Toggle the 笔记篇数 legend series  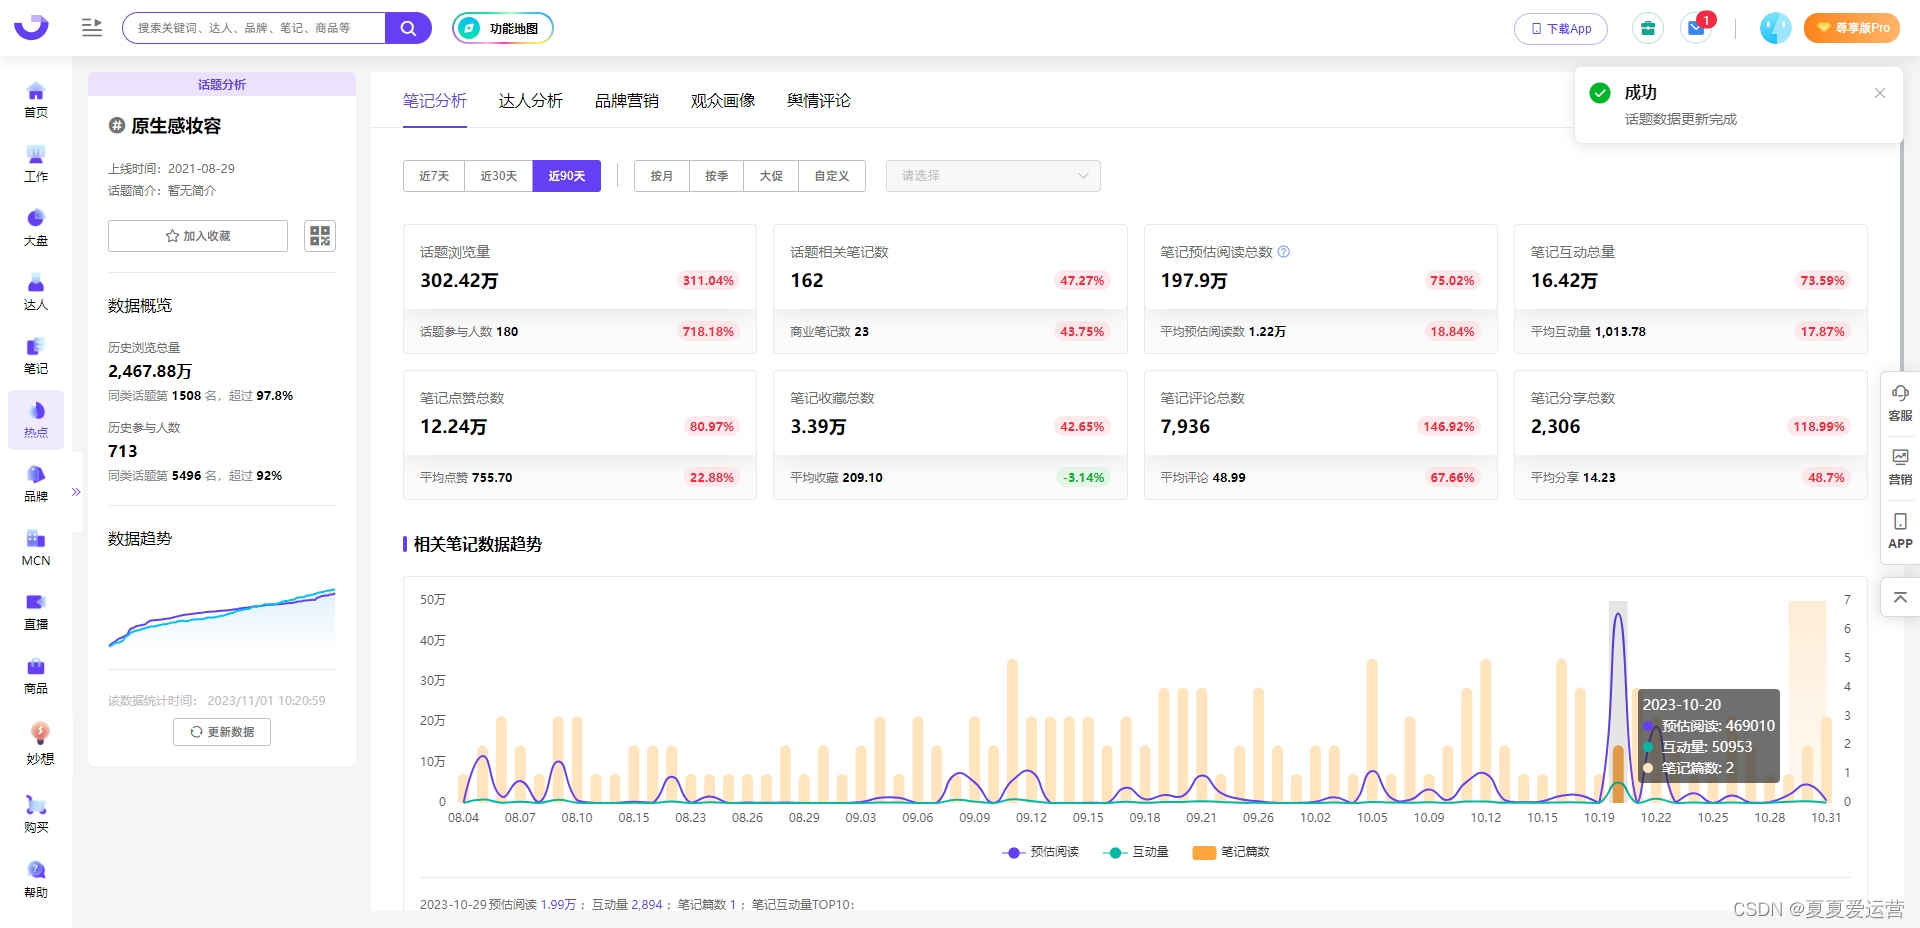click(1231, 852)
